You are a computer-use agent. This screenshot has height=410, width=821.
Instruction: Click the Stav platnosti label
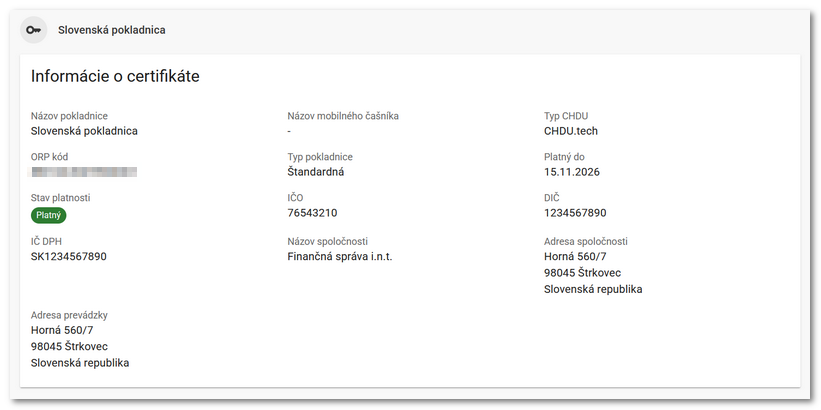(60, 197)
